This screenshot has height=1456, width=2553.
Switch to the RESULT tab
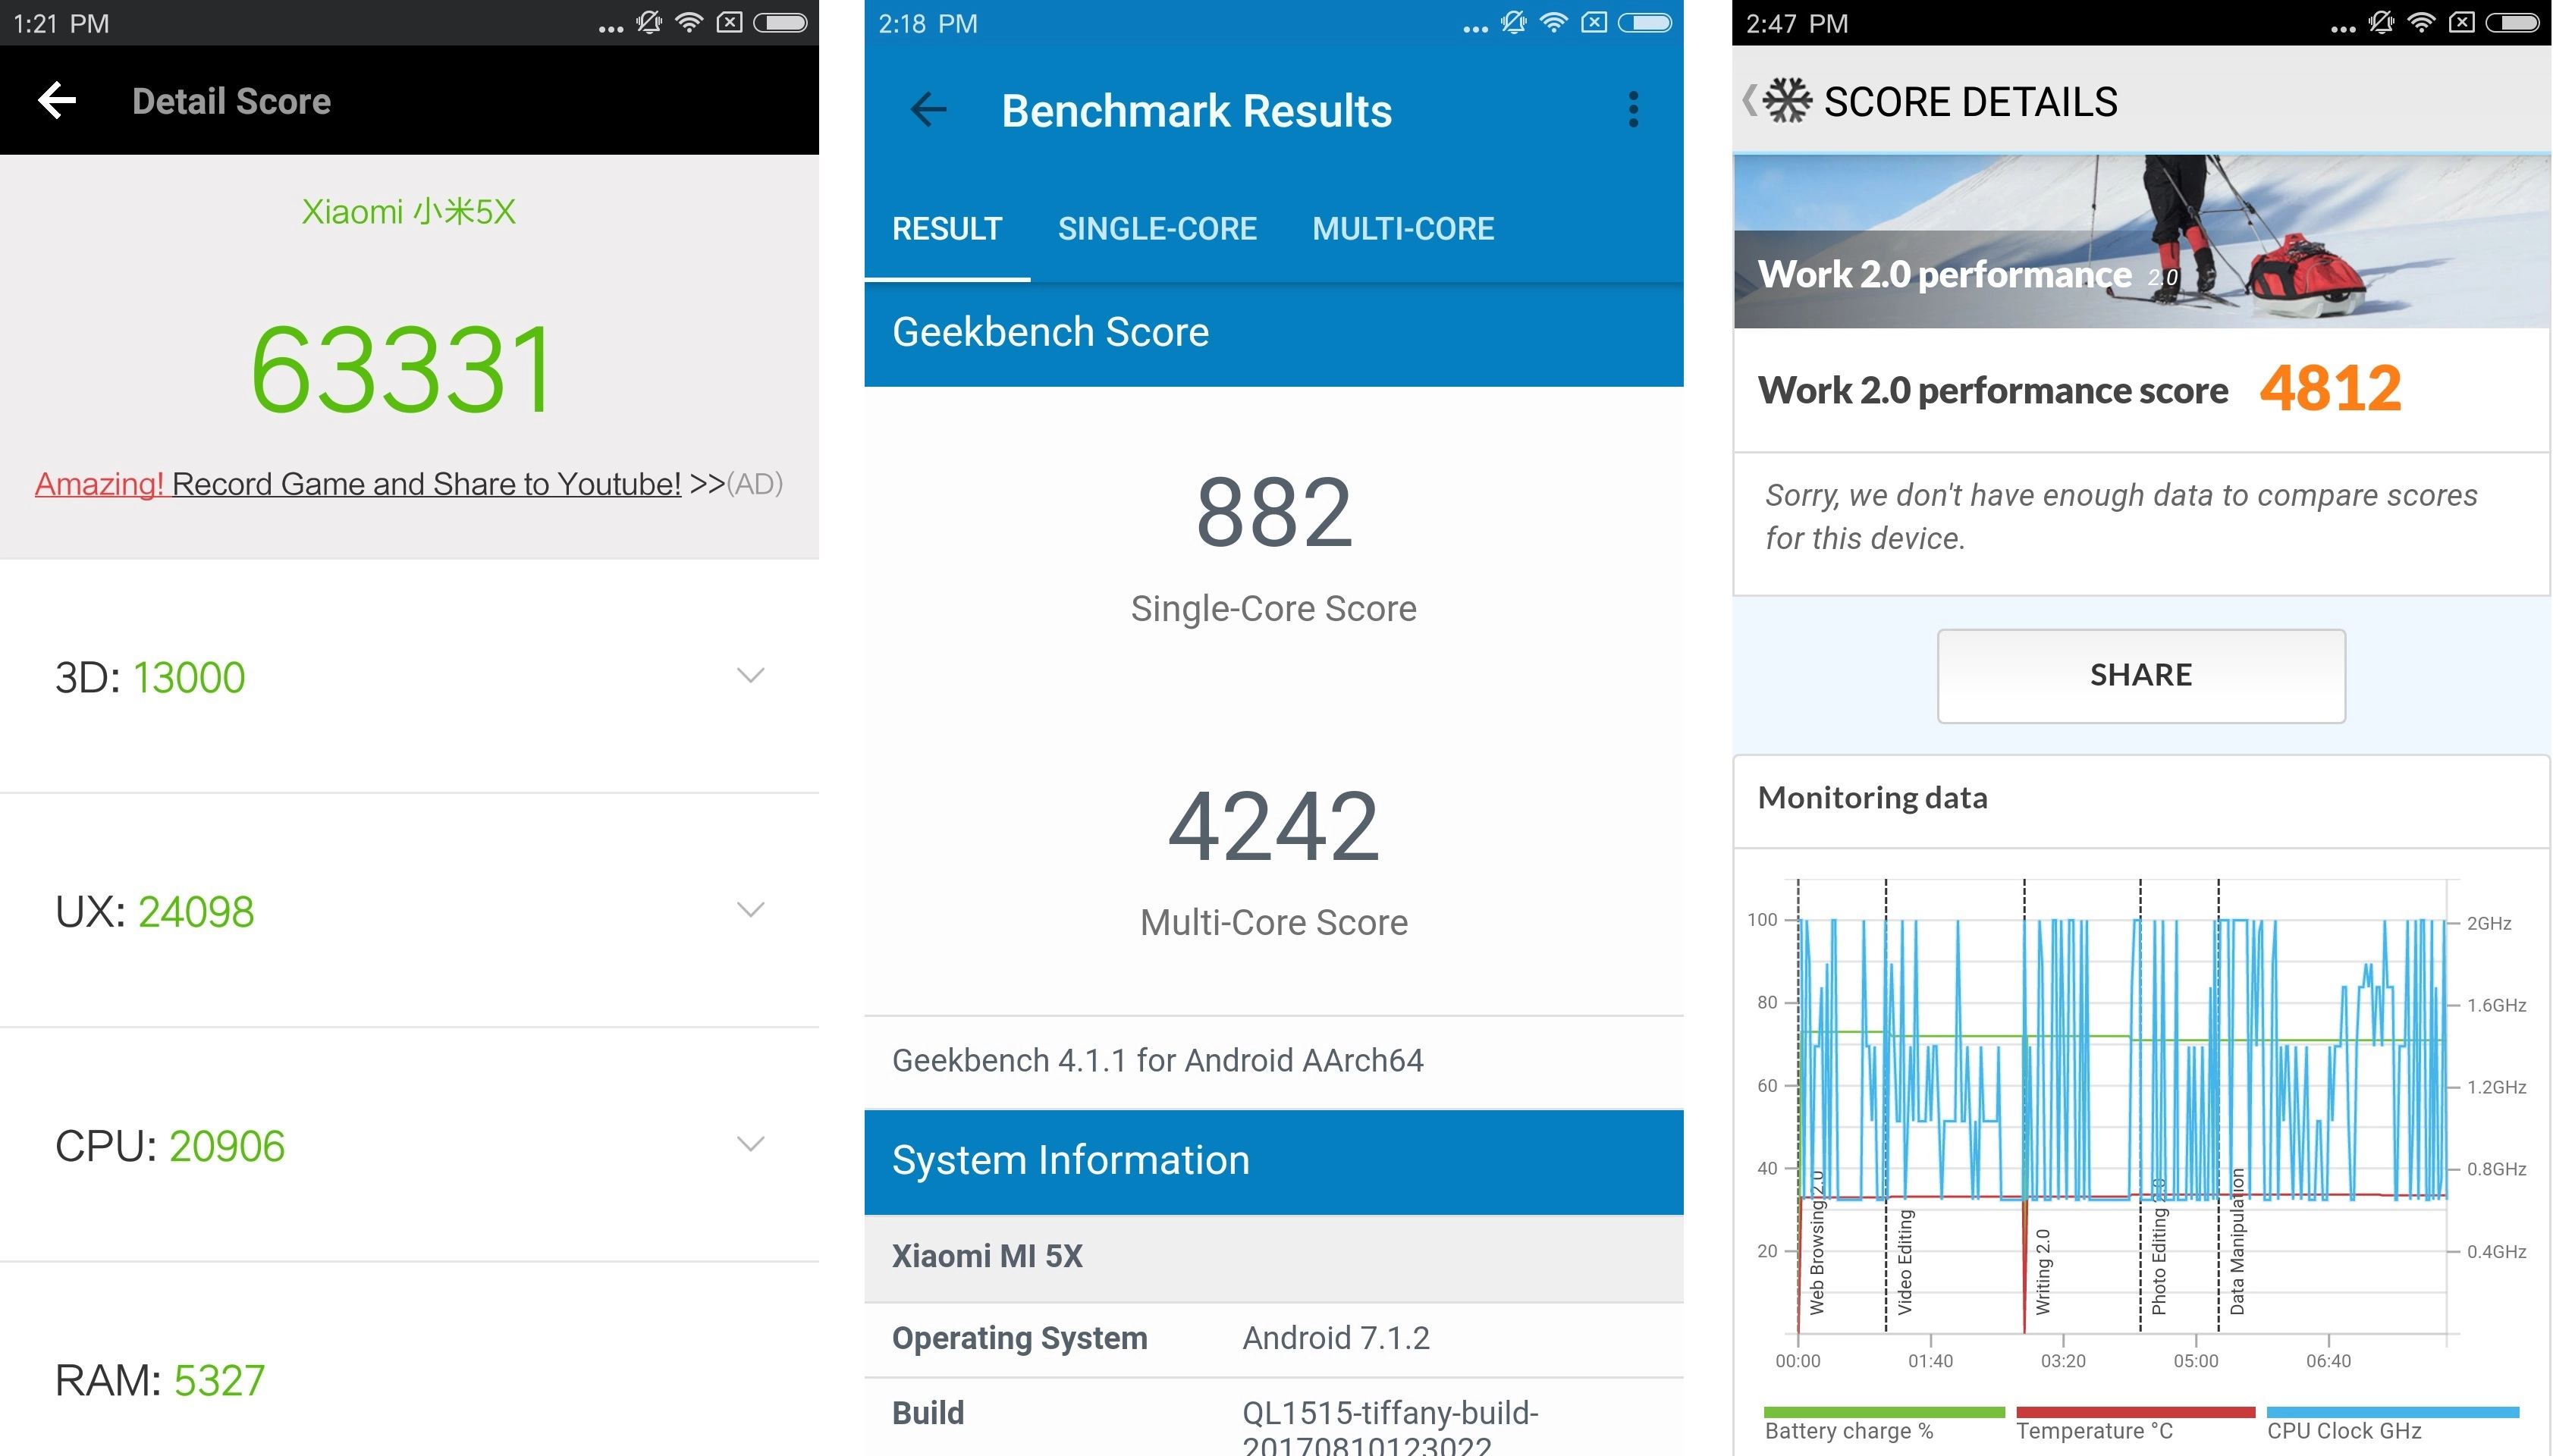coord(946,228)
